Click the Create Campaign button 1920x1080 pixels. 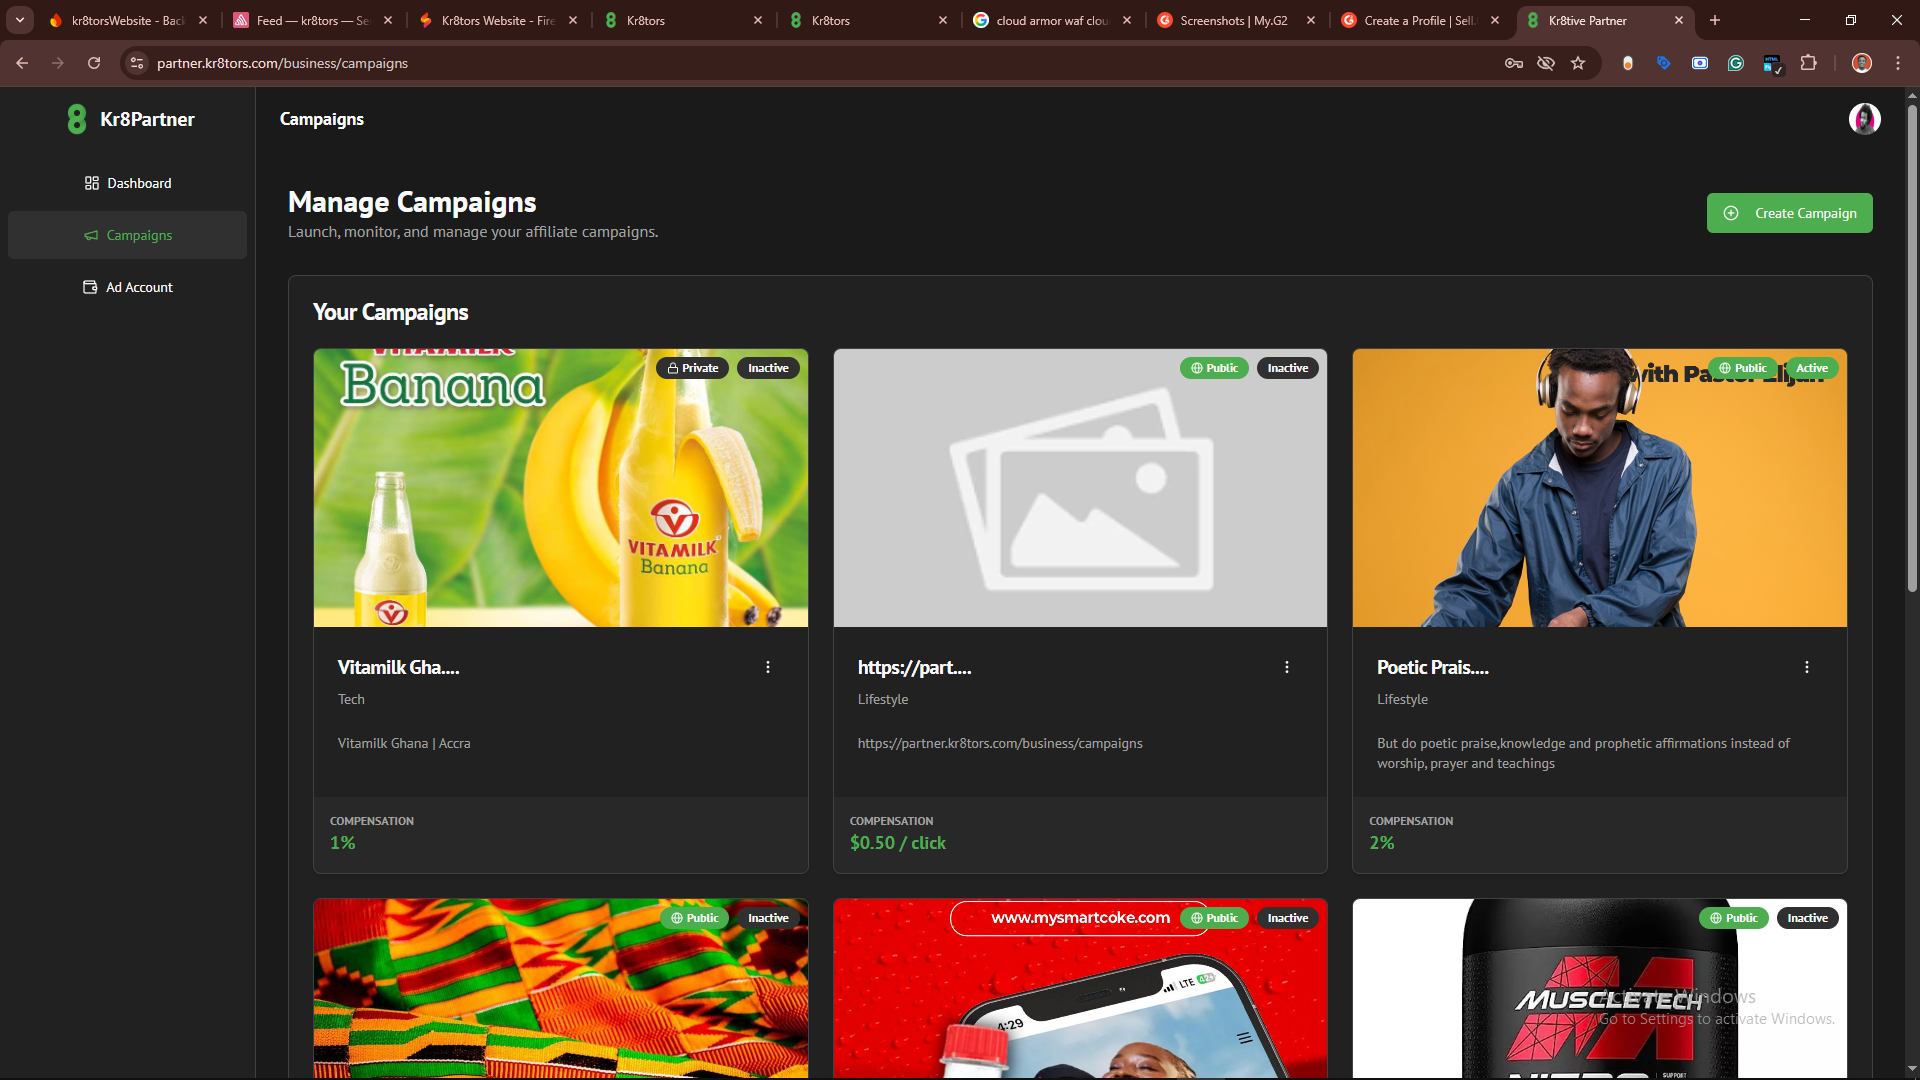click(1789, 213)
